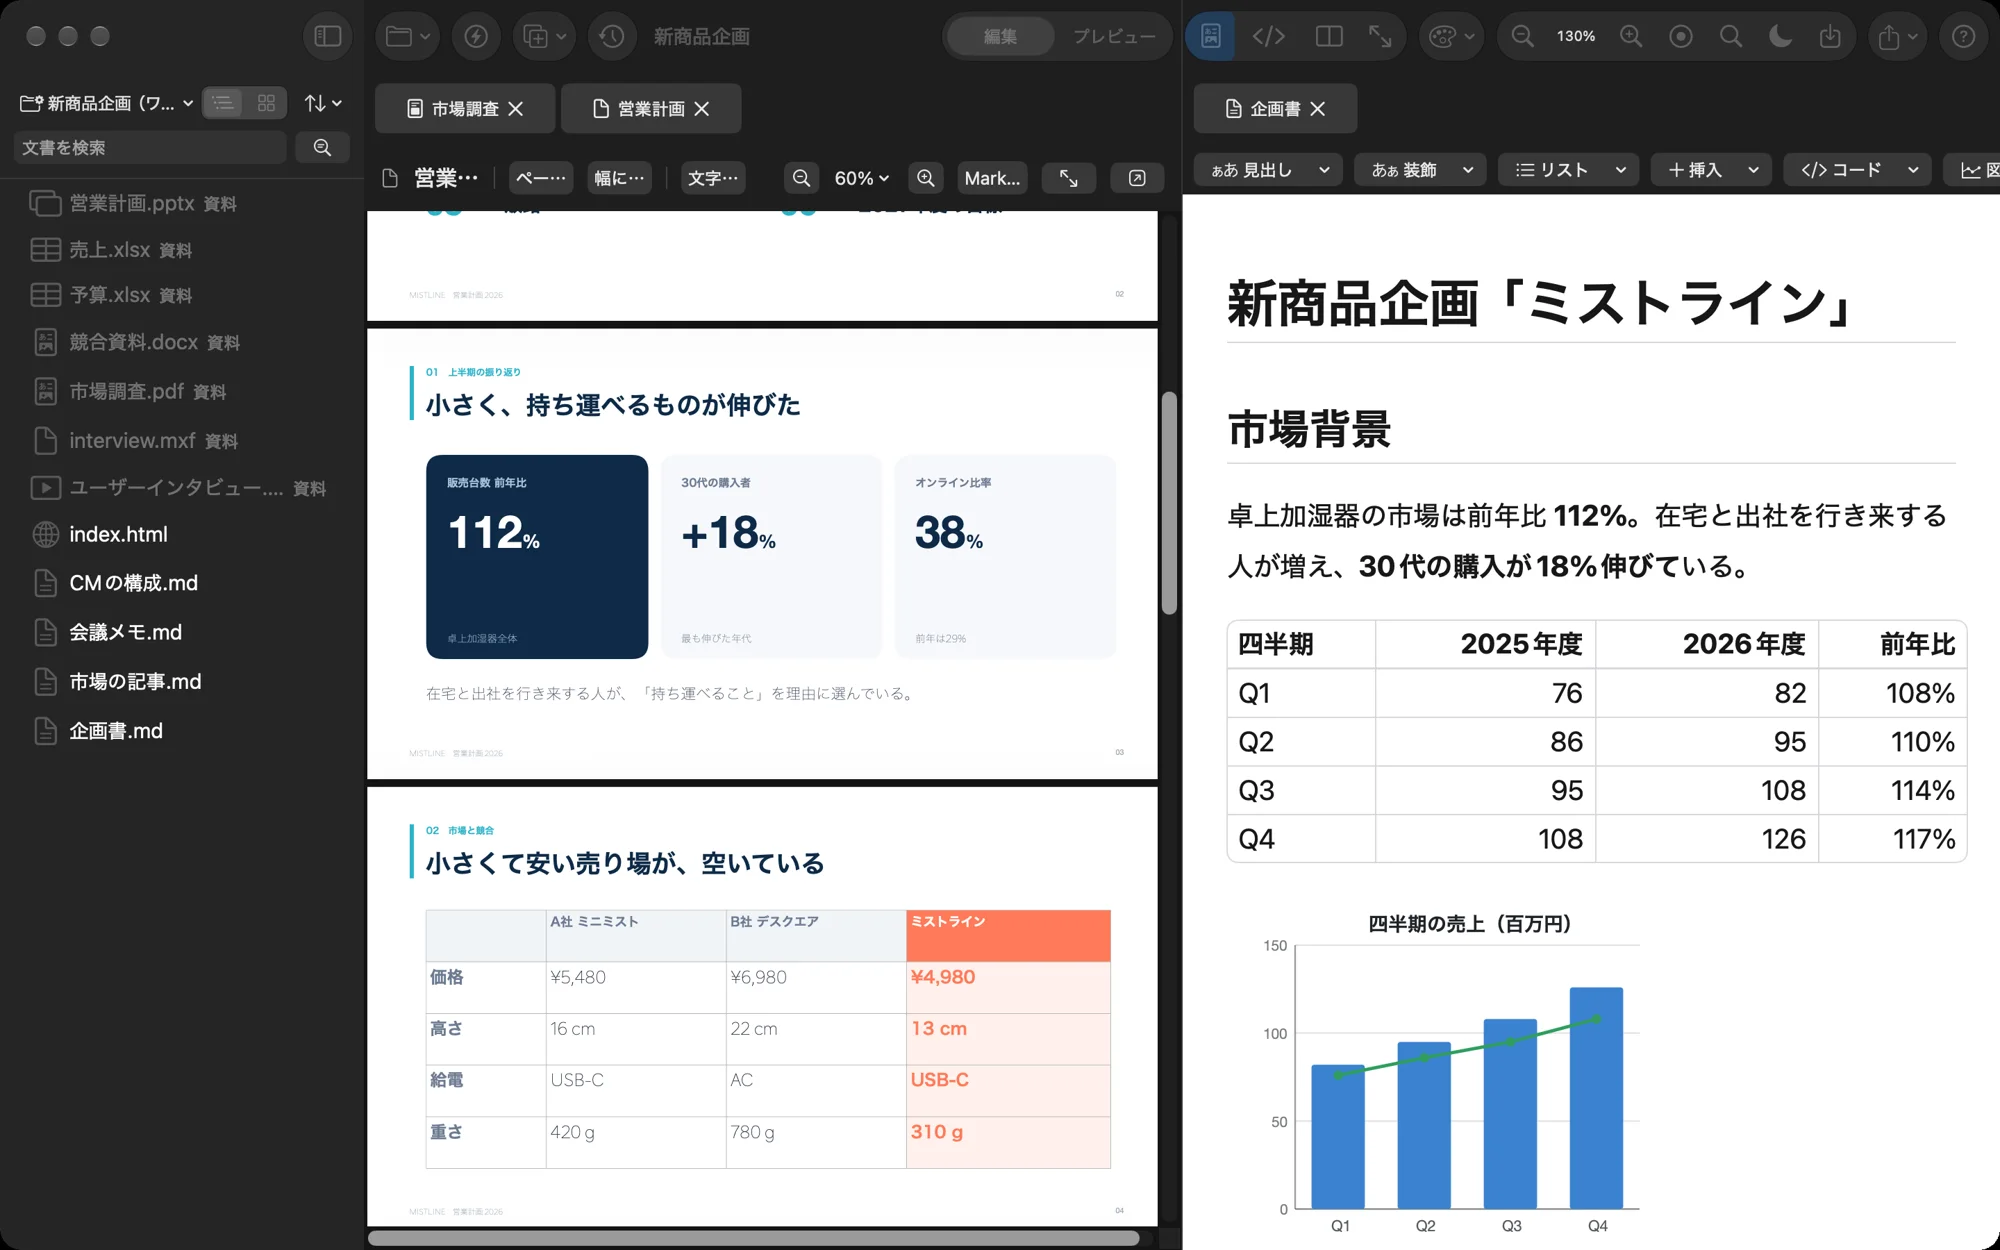Click the 幅に… fit width button
The height and width of the screenshot is (1250, 2000).
(620, 178)
